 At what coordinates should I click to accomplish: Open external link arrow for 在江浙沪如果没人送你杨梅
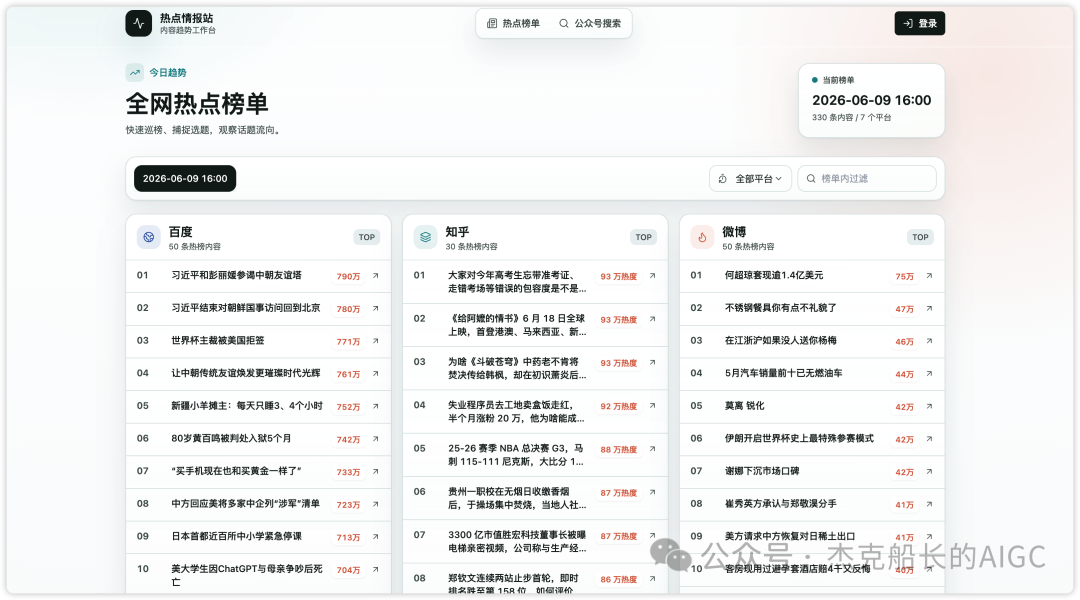click(x=929, y=341)
